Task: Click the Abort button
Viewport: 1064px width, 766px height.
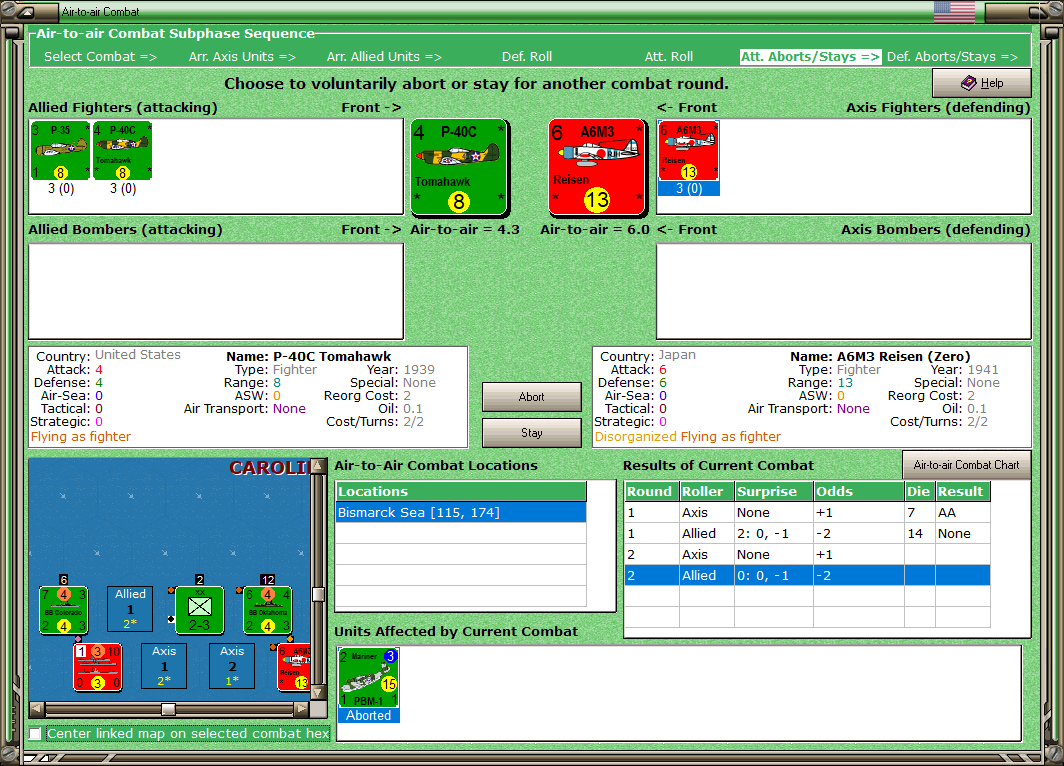Action: tap(531, 397)
